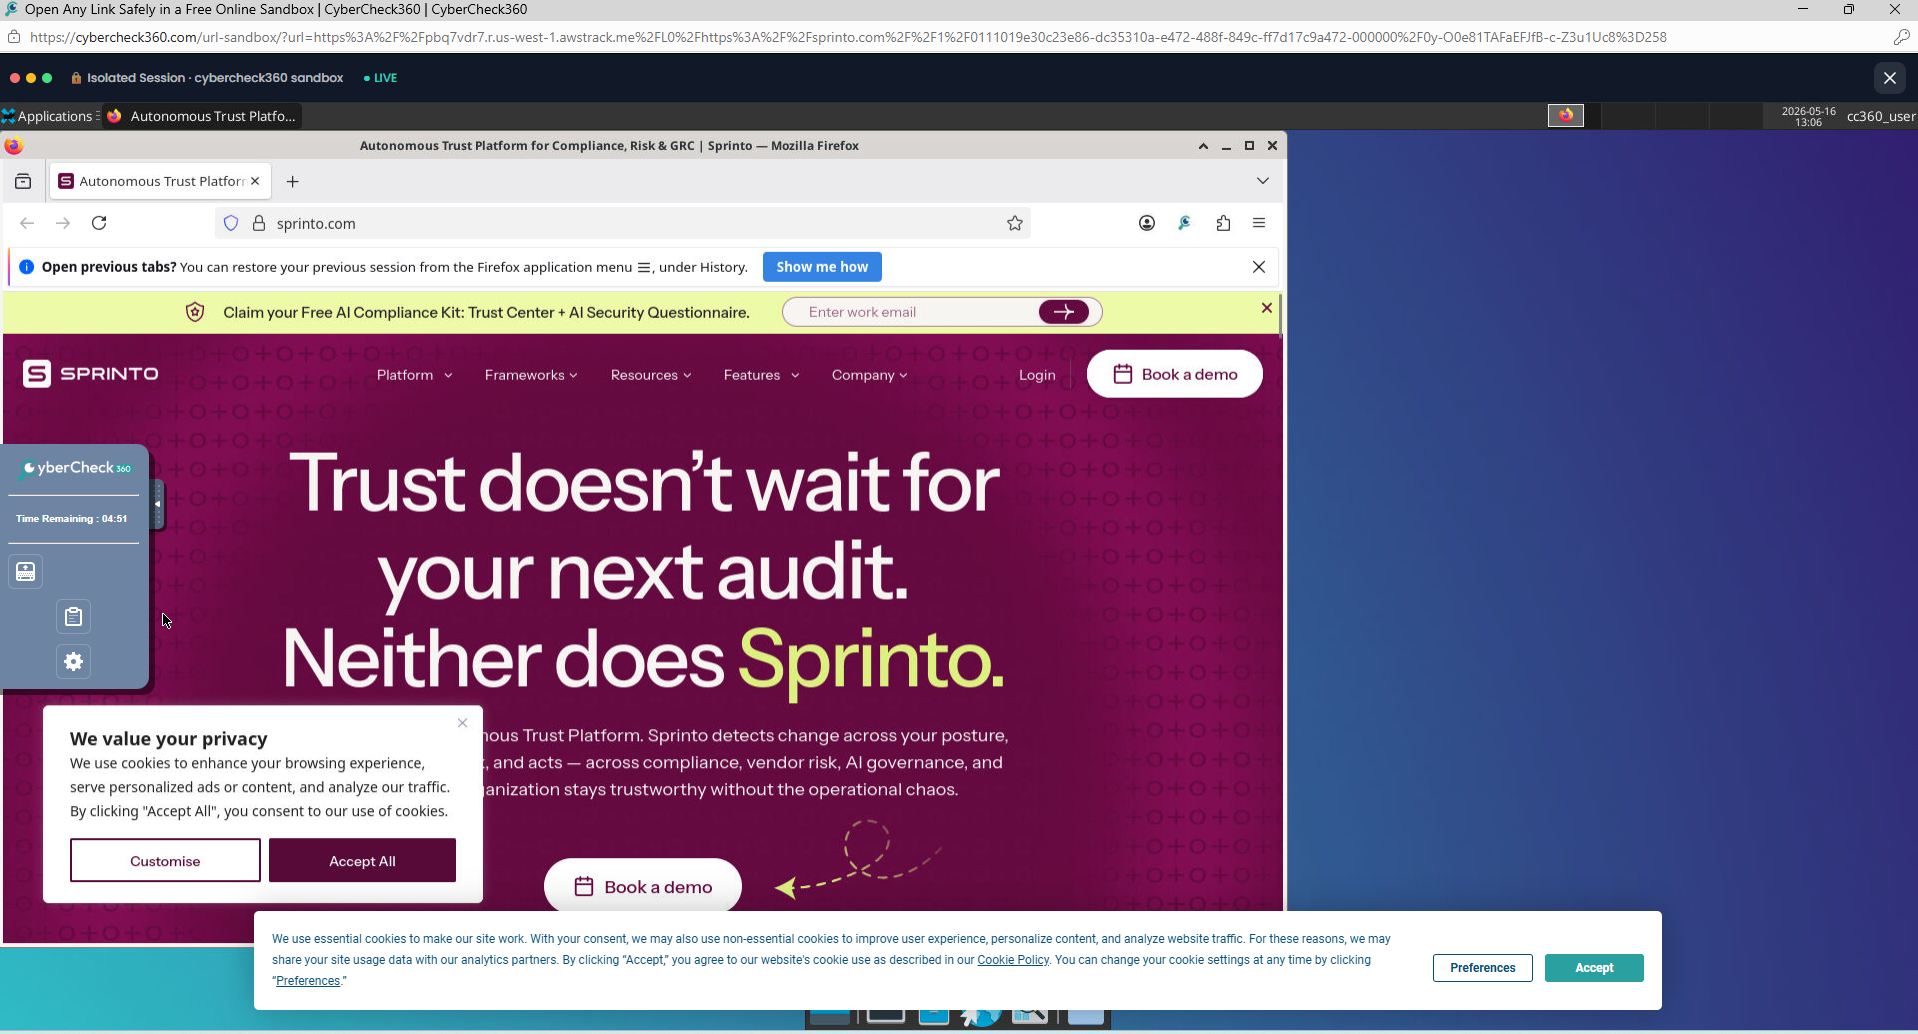
Task: Open the cc360_user panel menu
Action: (x=1880, y=116)
